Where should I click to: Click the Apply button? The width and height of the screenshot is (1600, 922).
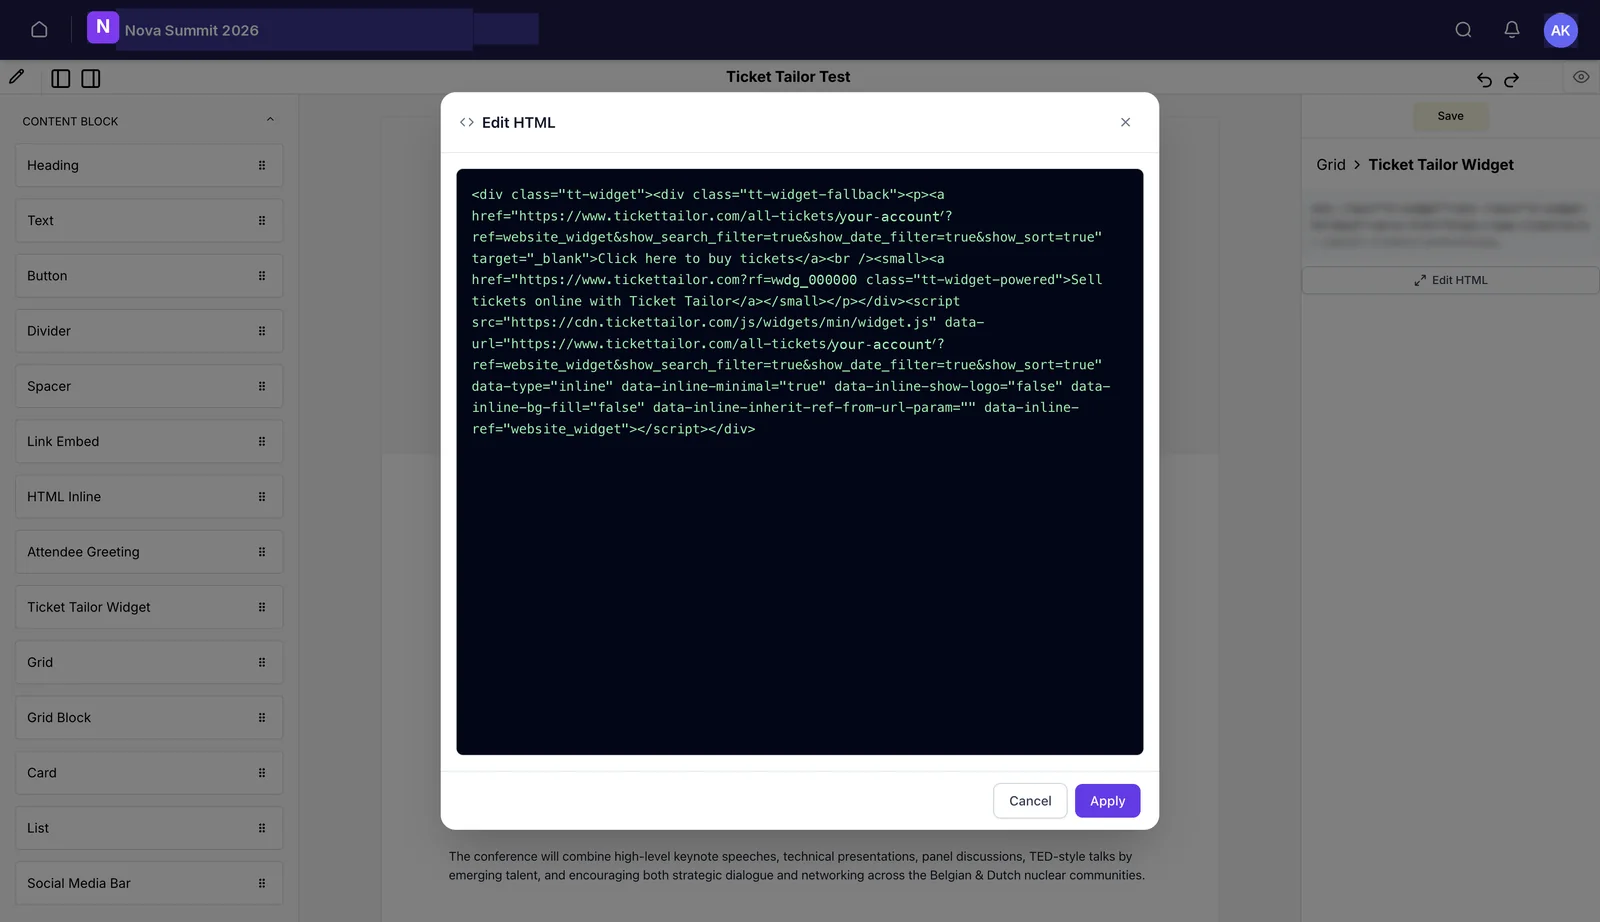(1107, 801)
